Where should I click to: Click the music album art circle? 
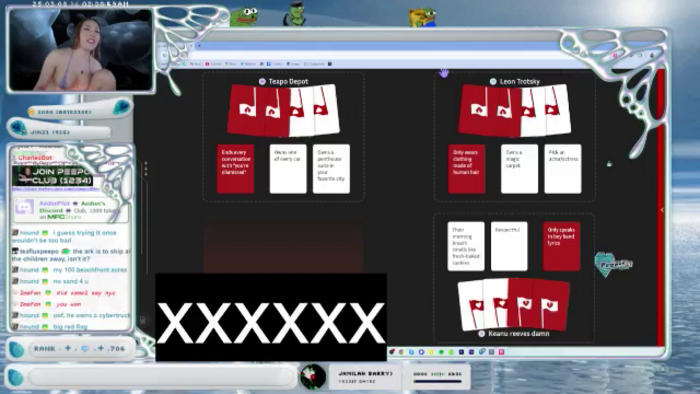click(x=312, y=376)
